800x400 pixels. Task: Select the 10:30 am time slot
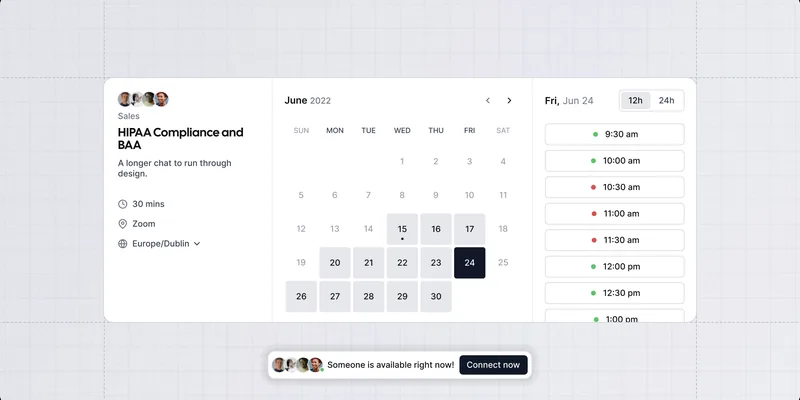pyautogui.click(x=614, y=187)
